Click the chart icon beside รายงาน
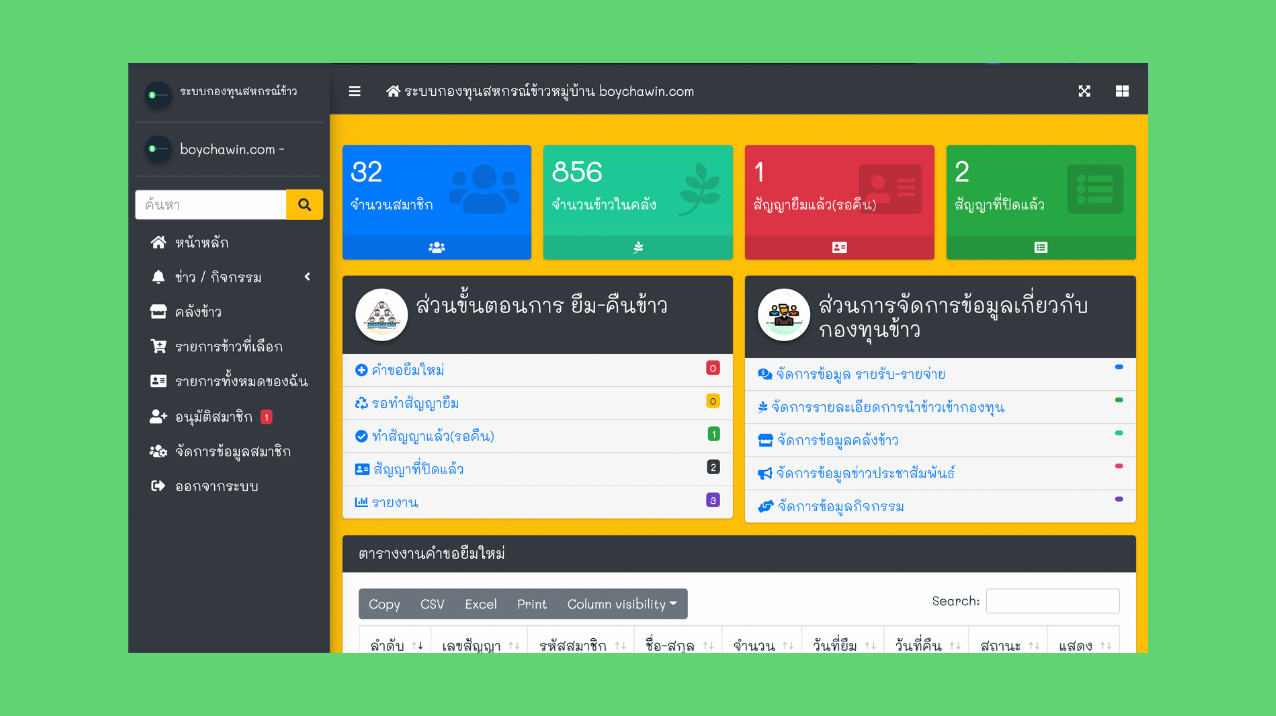Image resolution: width=1276 pixels, height=716 pixels. click(x=362, y=502)
